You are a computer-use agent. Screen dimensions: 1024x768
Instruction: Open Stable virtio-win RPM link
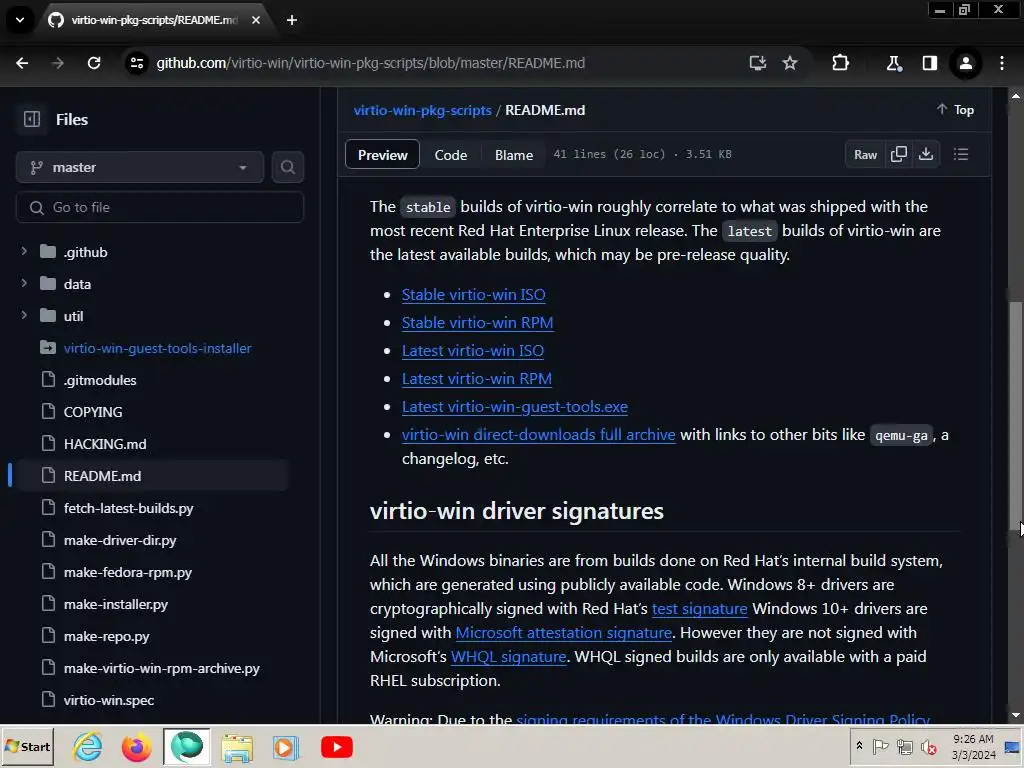(x=477, y=323)
